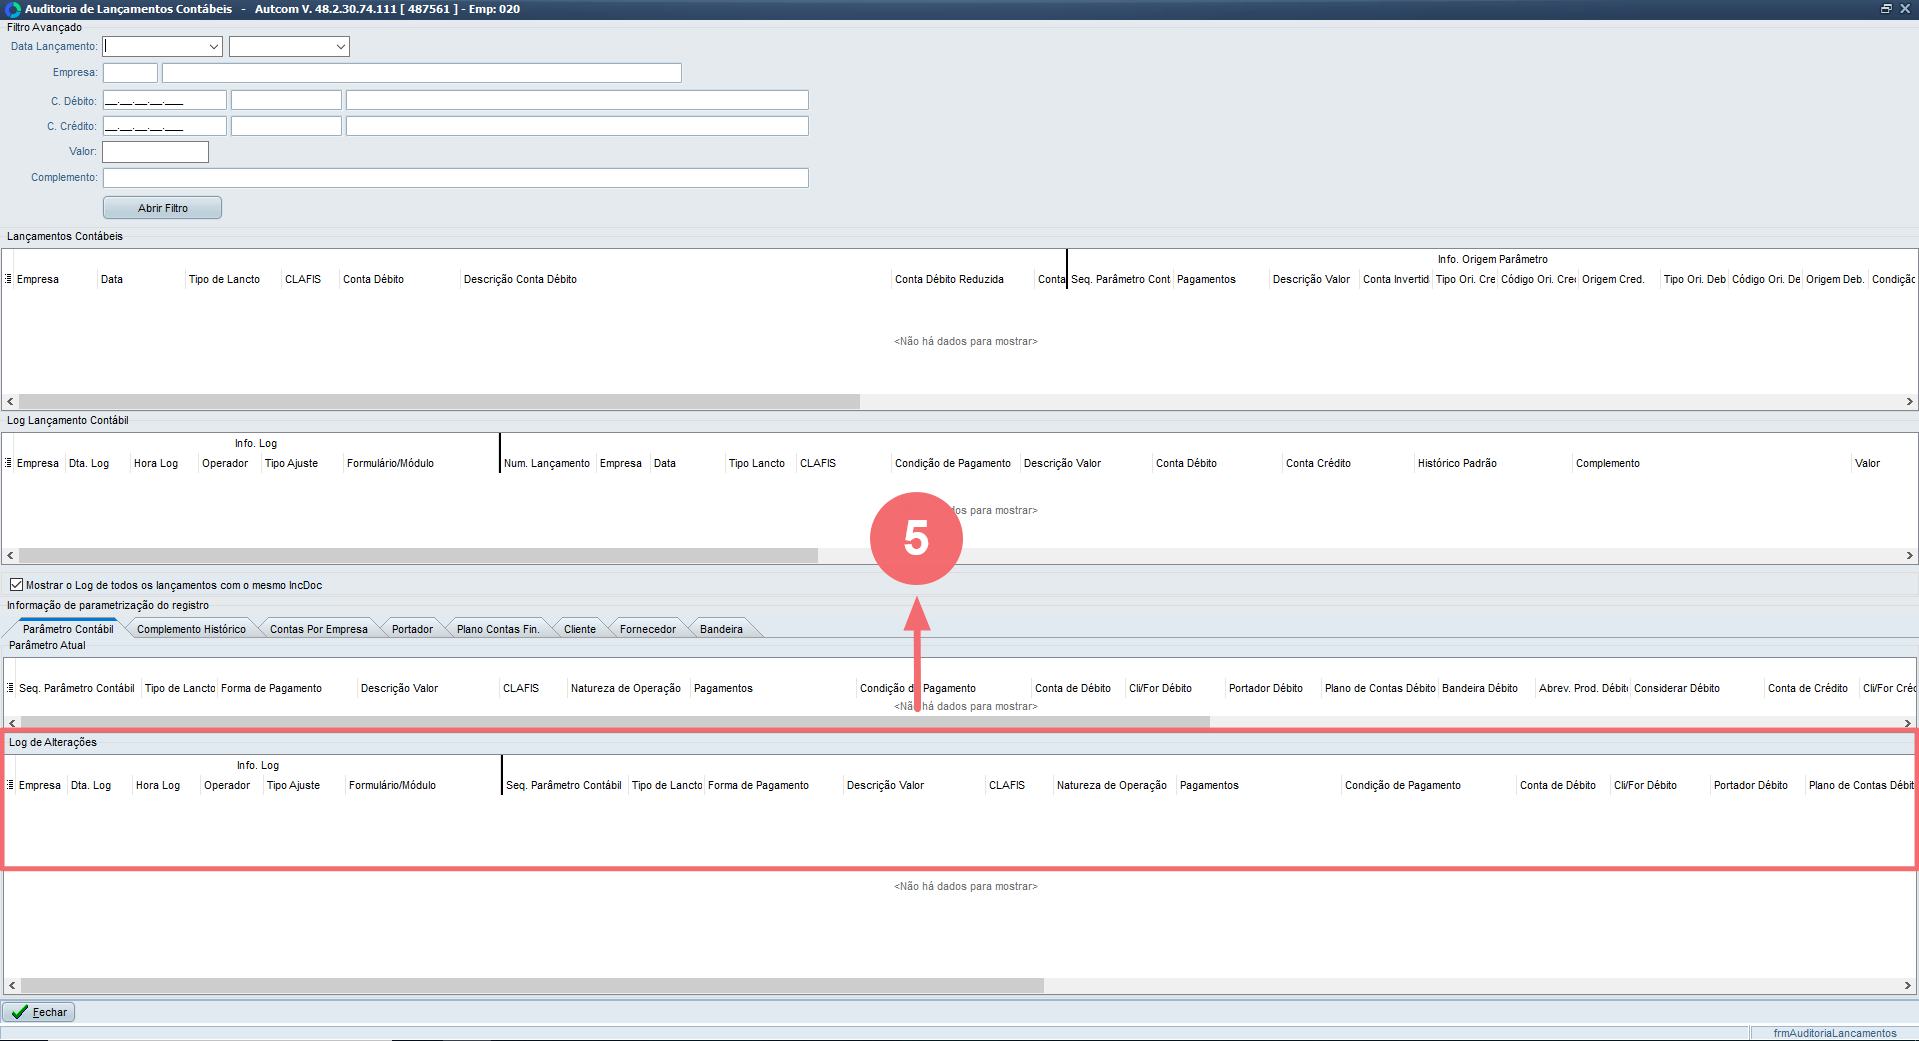1919x1041 pixels.
Task: Click frmAuditoriaLancamentos status bar text
Action: tap(1835, 1033)
